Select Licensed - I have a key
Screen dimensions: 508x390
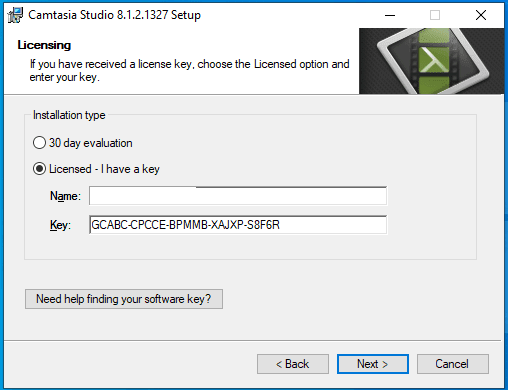[39, 169]
